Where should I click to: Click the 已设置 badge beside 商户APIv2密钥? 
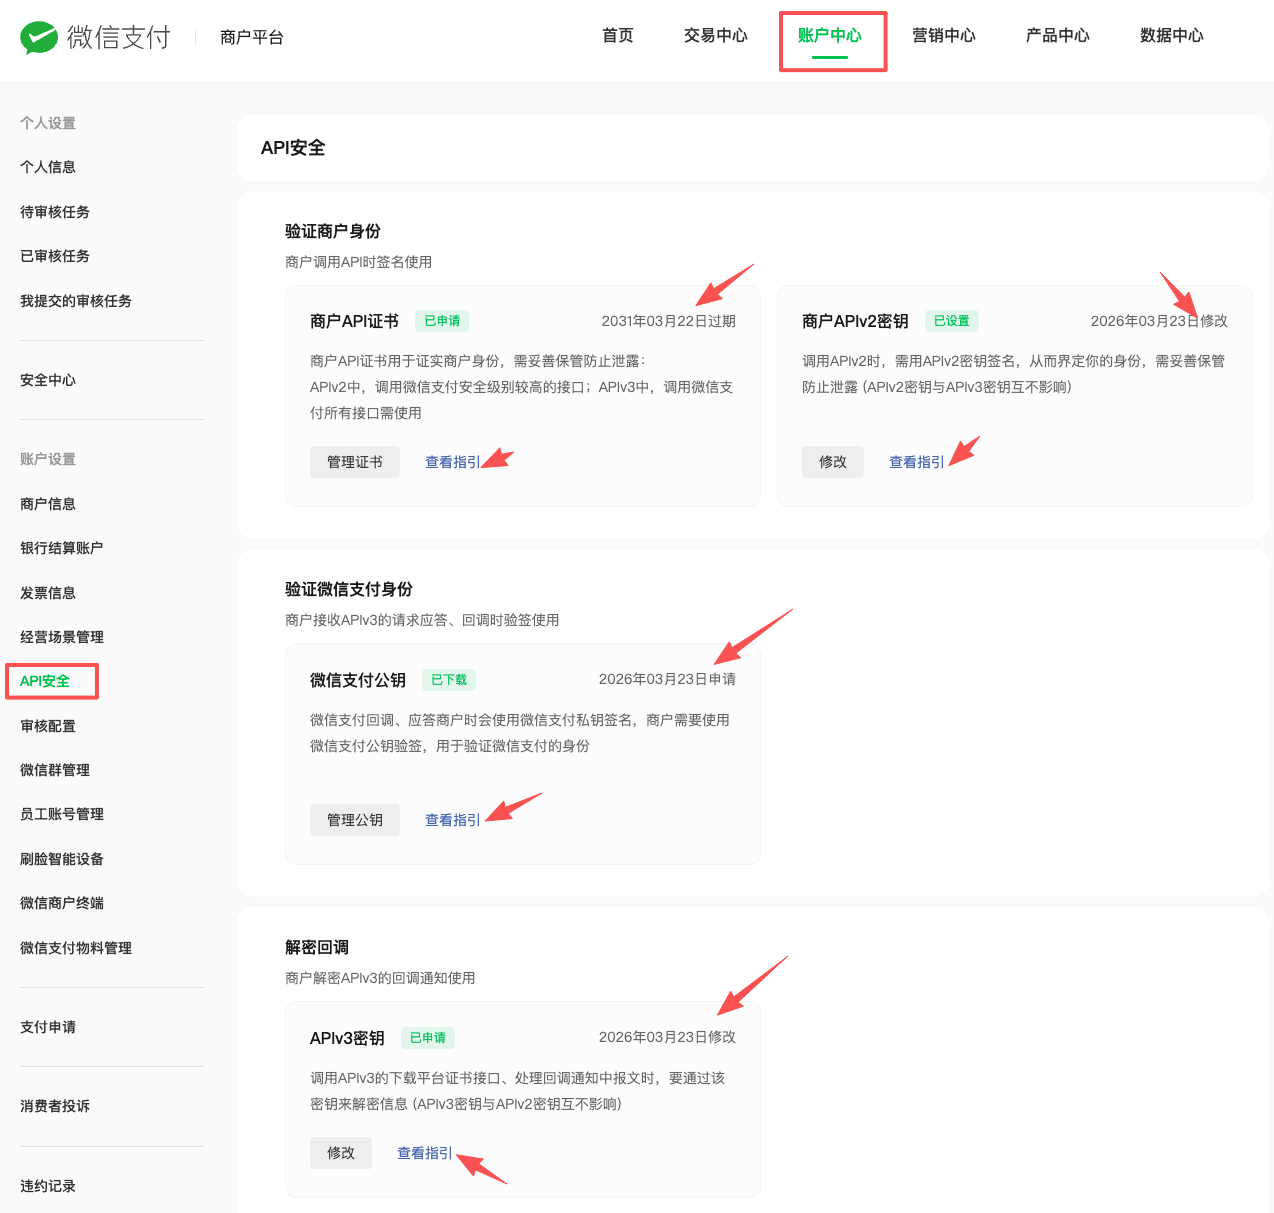click(952, 321)
